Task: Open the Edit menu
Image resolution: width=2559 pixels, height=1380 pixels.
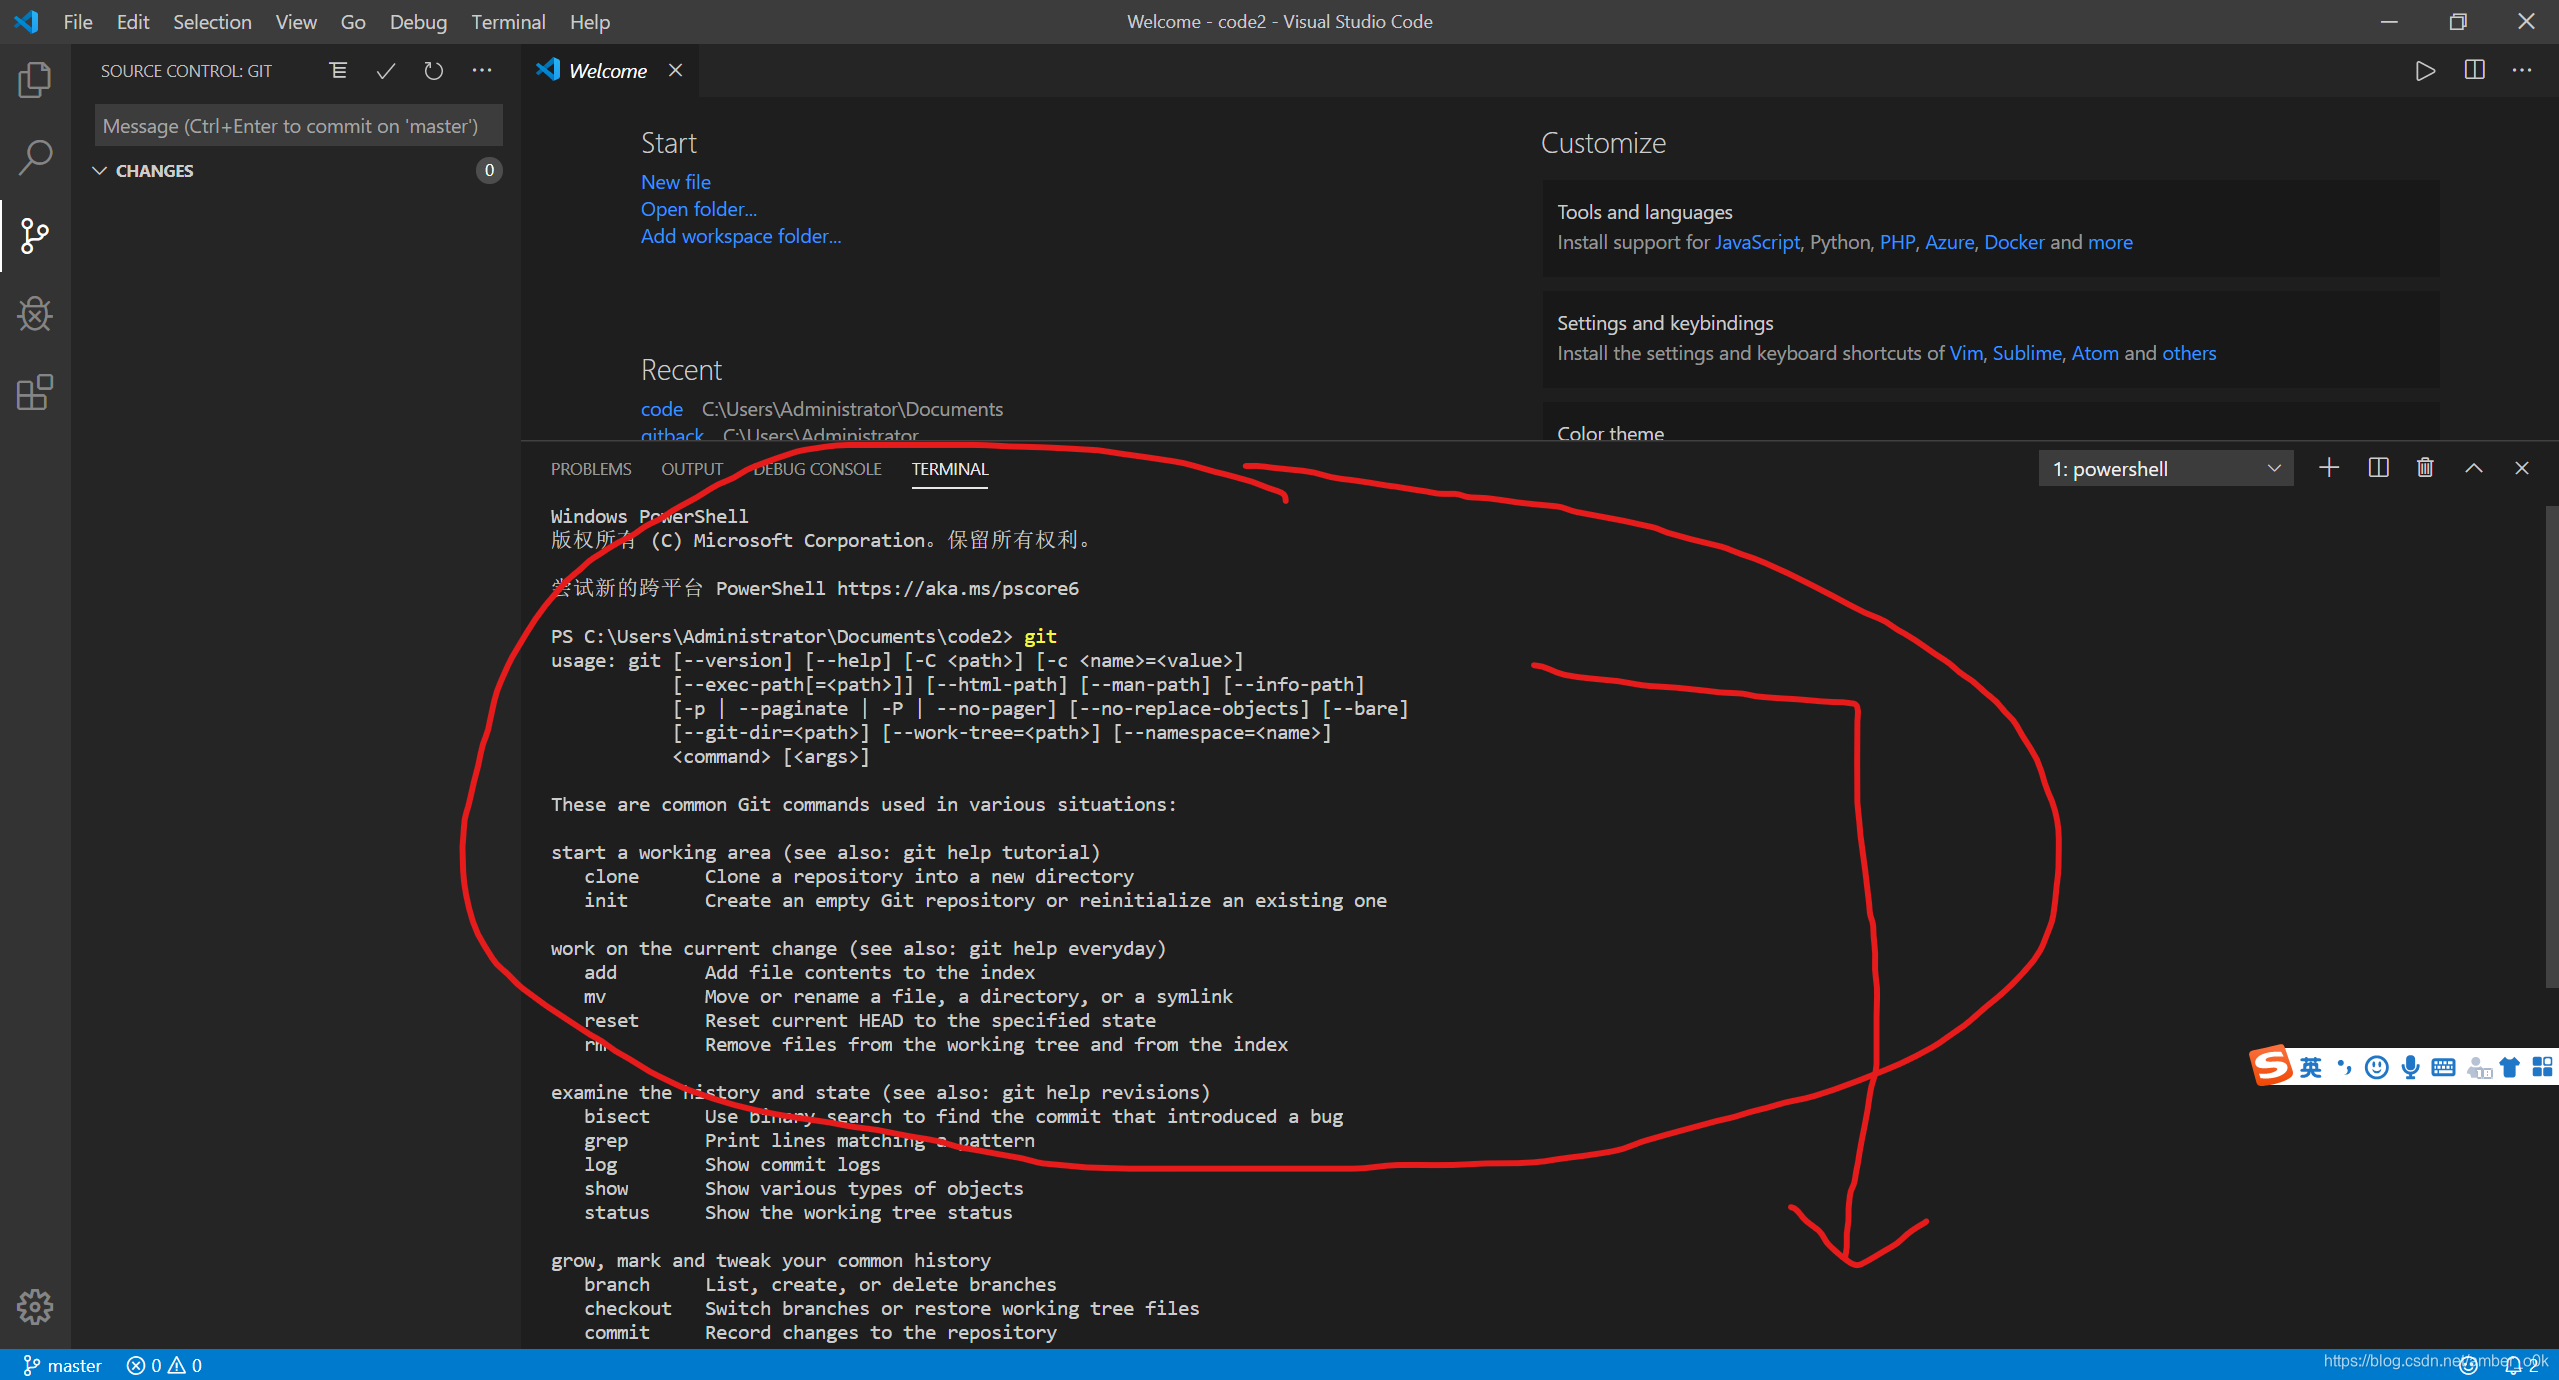Action: click(x=133, y=22)
